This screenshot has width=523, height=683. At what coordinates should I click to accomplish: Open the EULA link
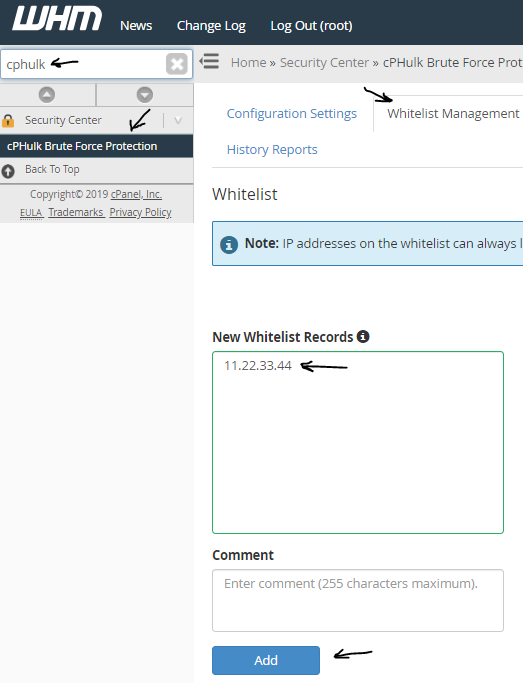tap(31, 213)
